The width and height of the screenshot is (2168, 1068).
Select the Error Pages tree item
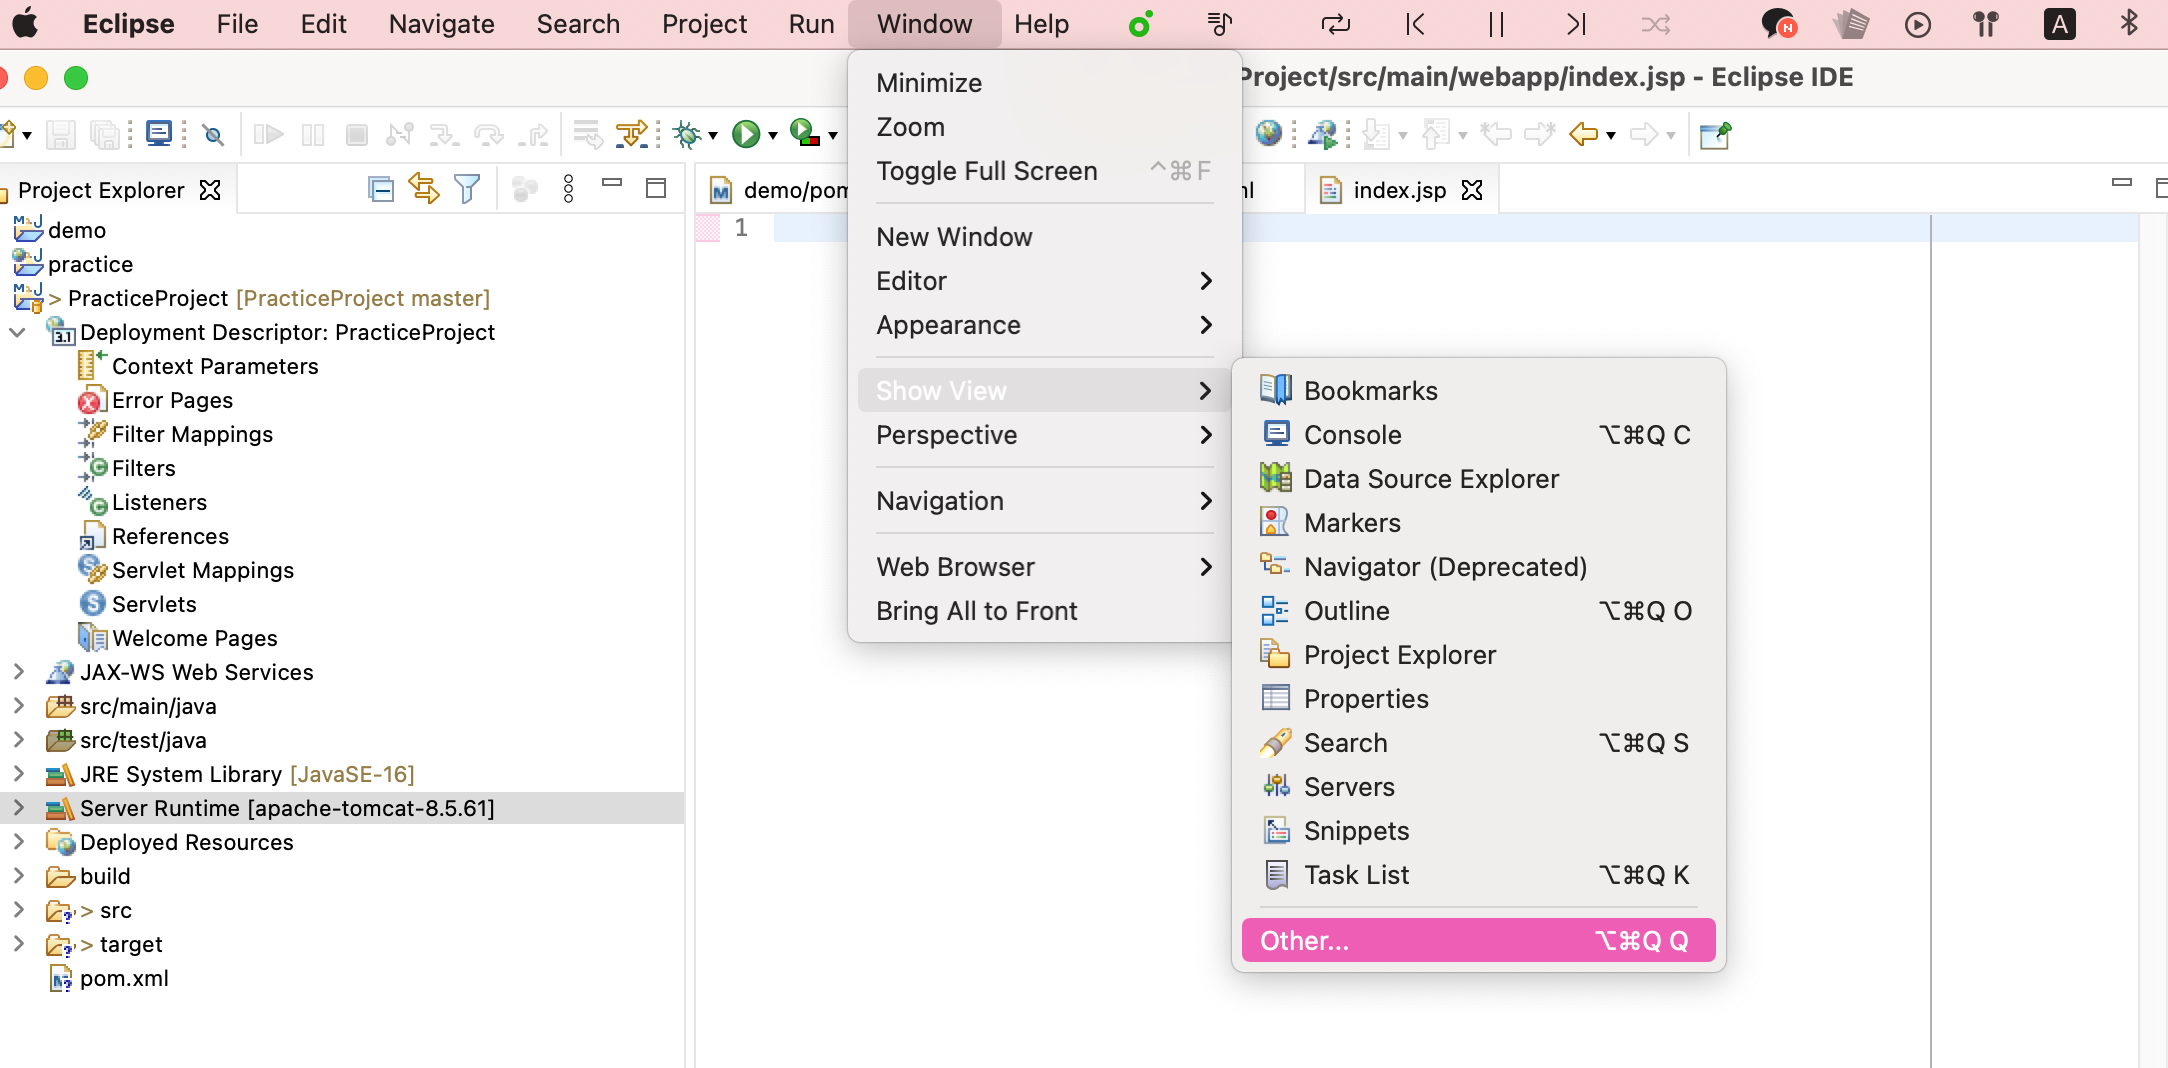click(172, 400)
